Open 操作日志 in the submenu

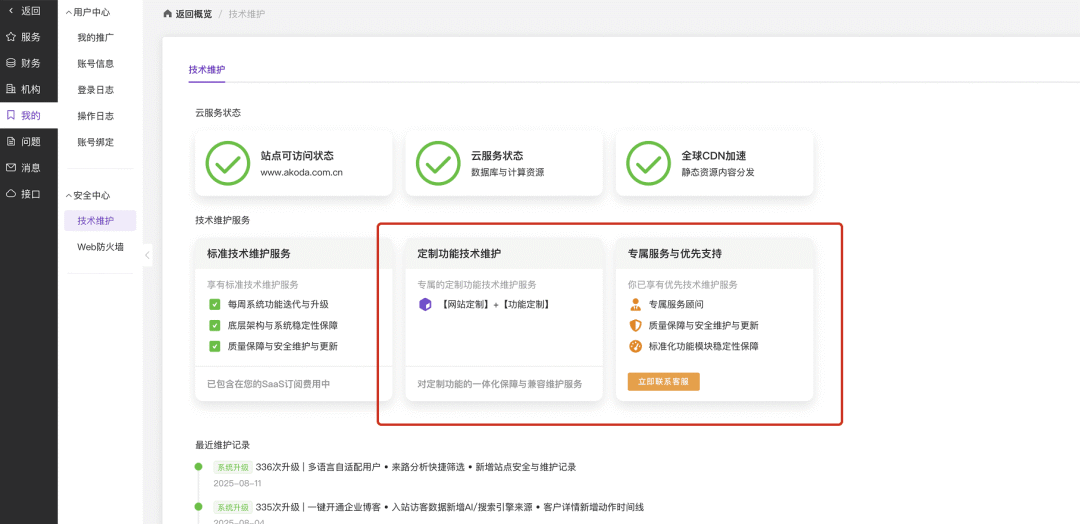coord(96,116)
